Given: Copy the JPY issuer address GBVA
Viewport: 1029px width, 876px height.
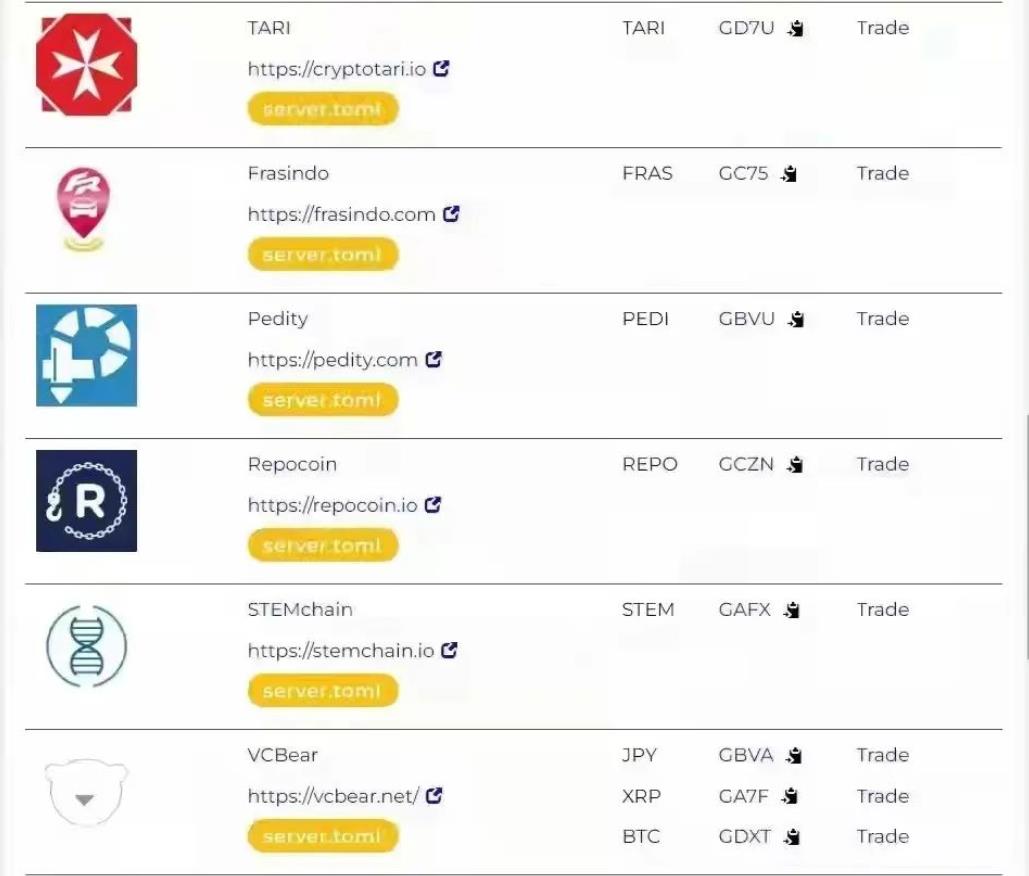Looking at the screenshot, I should pyautogui.click(x=794, y=755).
